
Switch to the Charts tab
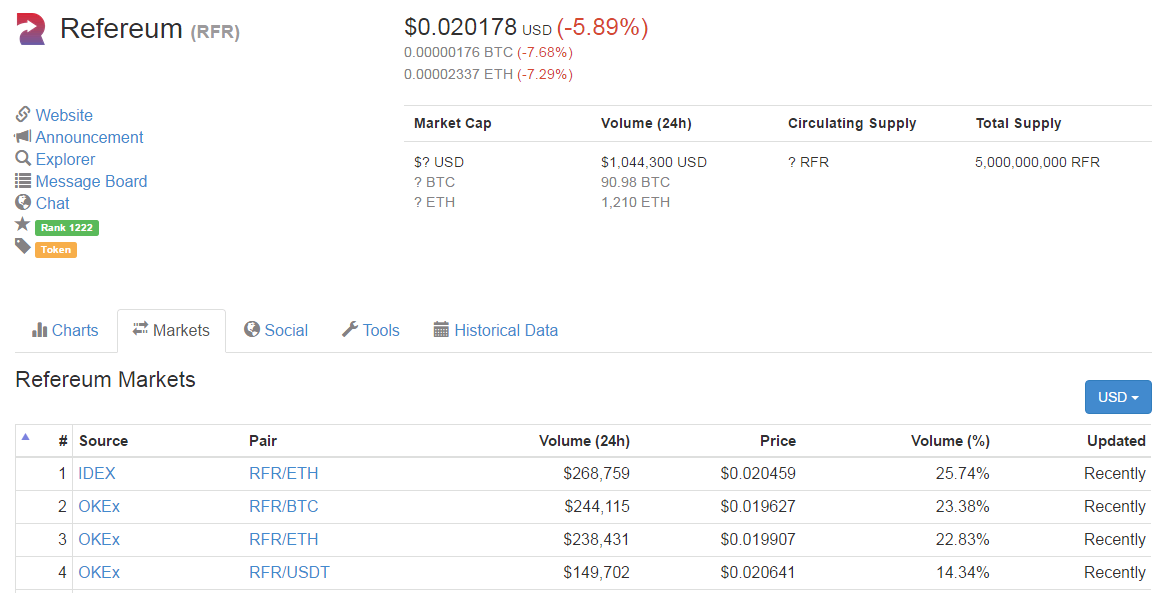(x=65, y=330)
